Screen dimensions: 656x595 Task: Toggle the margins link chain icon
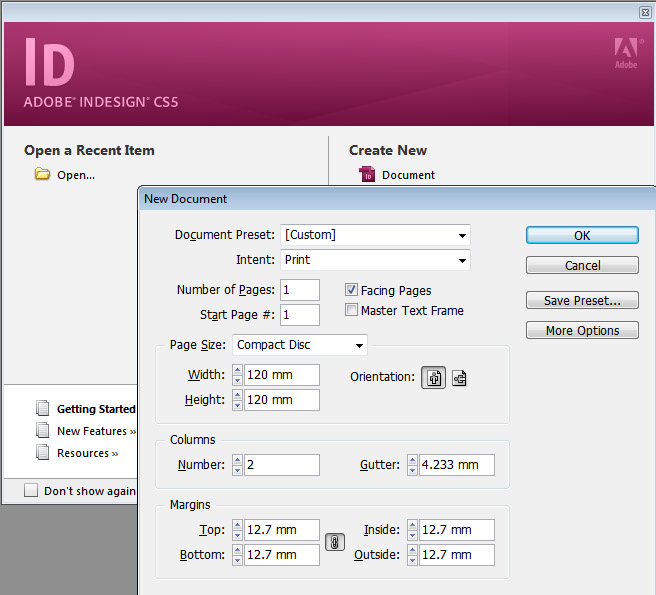click(335, 542)
